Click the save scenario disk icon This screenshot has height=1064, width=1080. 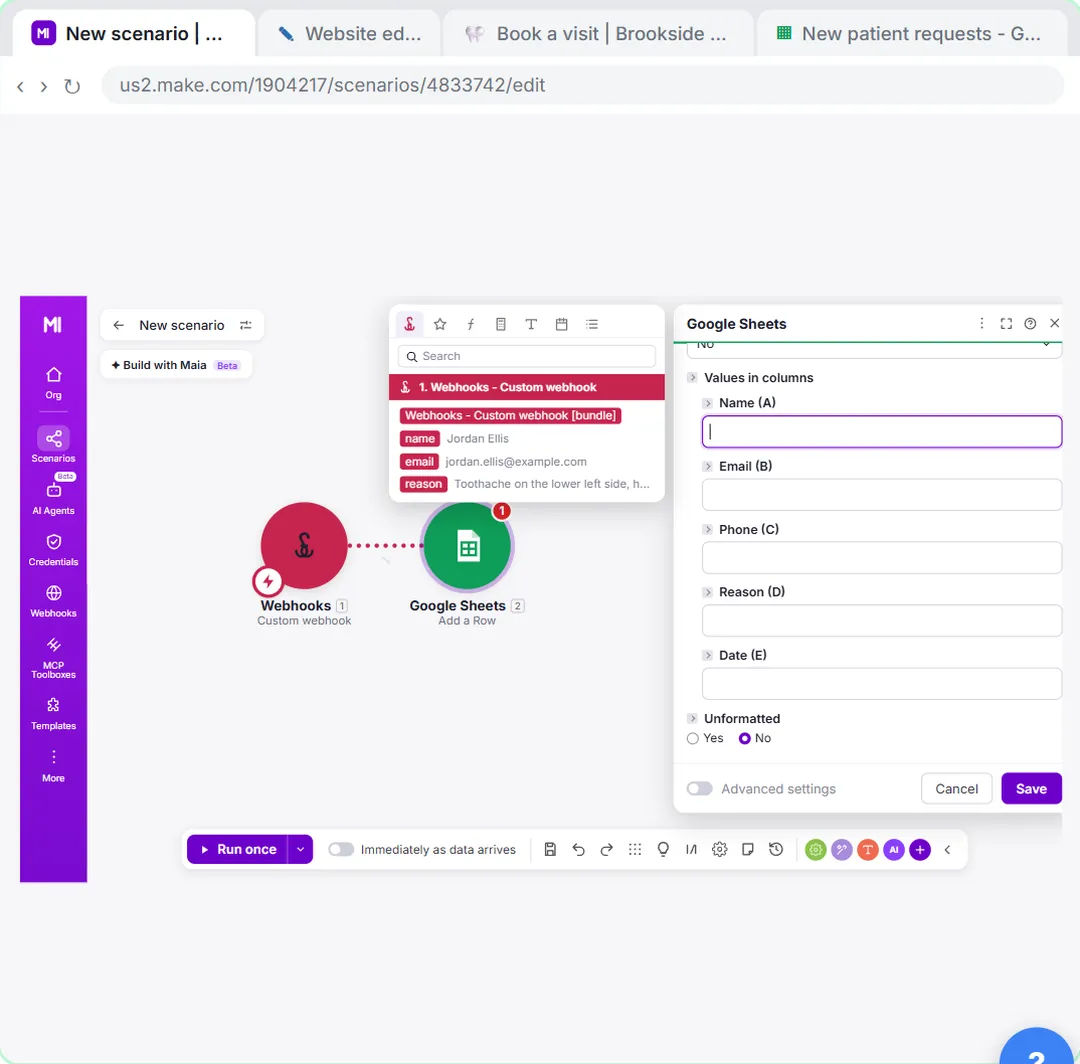click(x=550, y=849)
